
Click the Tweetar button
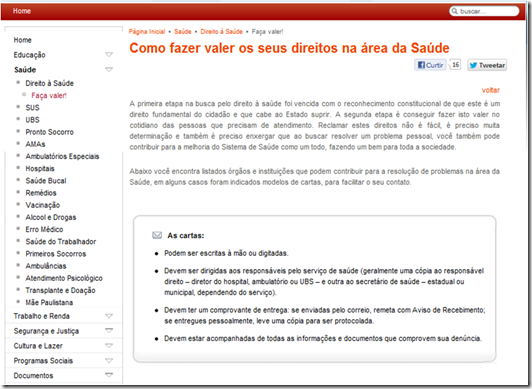click(487, 65)
